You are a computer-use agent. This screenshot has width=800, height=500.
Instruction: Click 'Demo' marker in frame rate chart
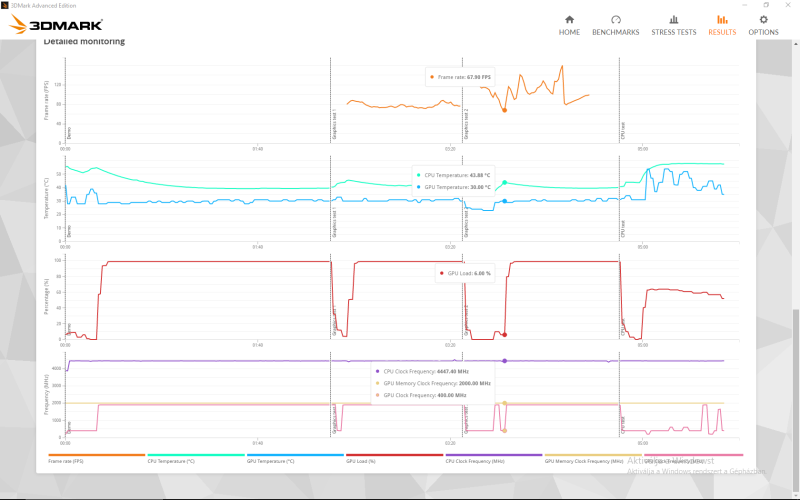[69, 133]
